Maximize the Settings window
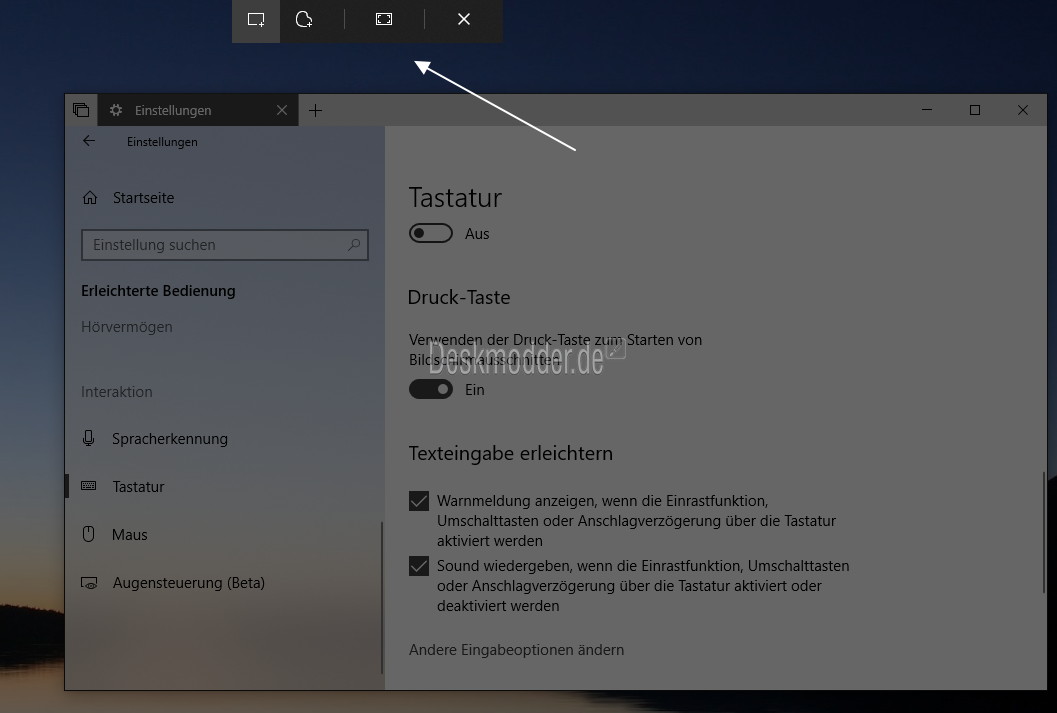The width and height of the screenshot is (1057, 713). pos(975,110)
